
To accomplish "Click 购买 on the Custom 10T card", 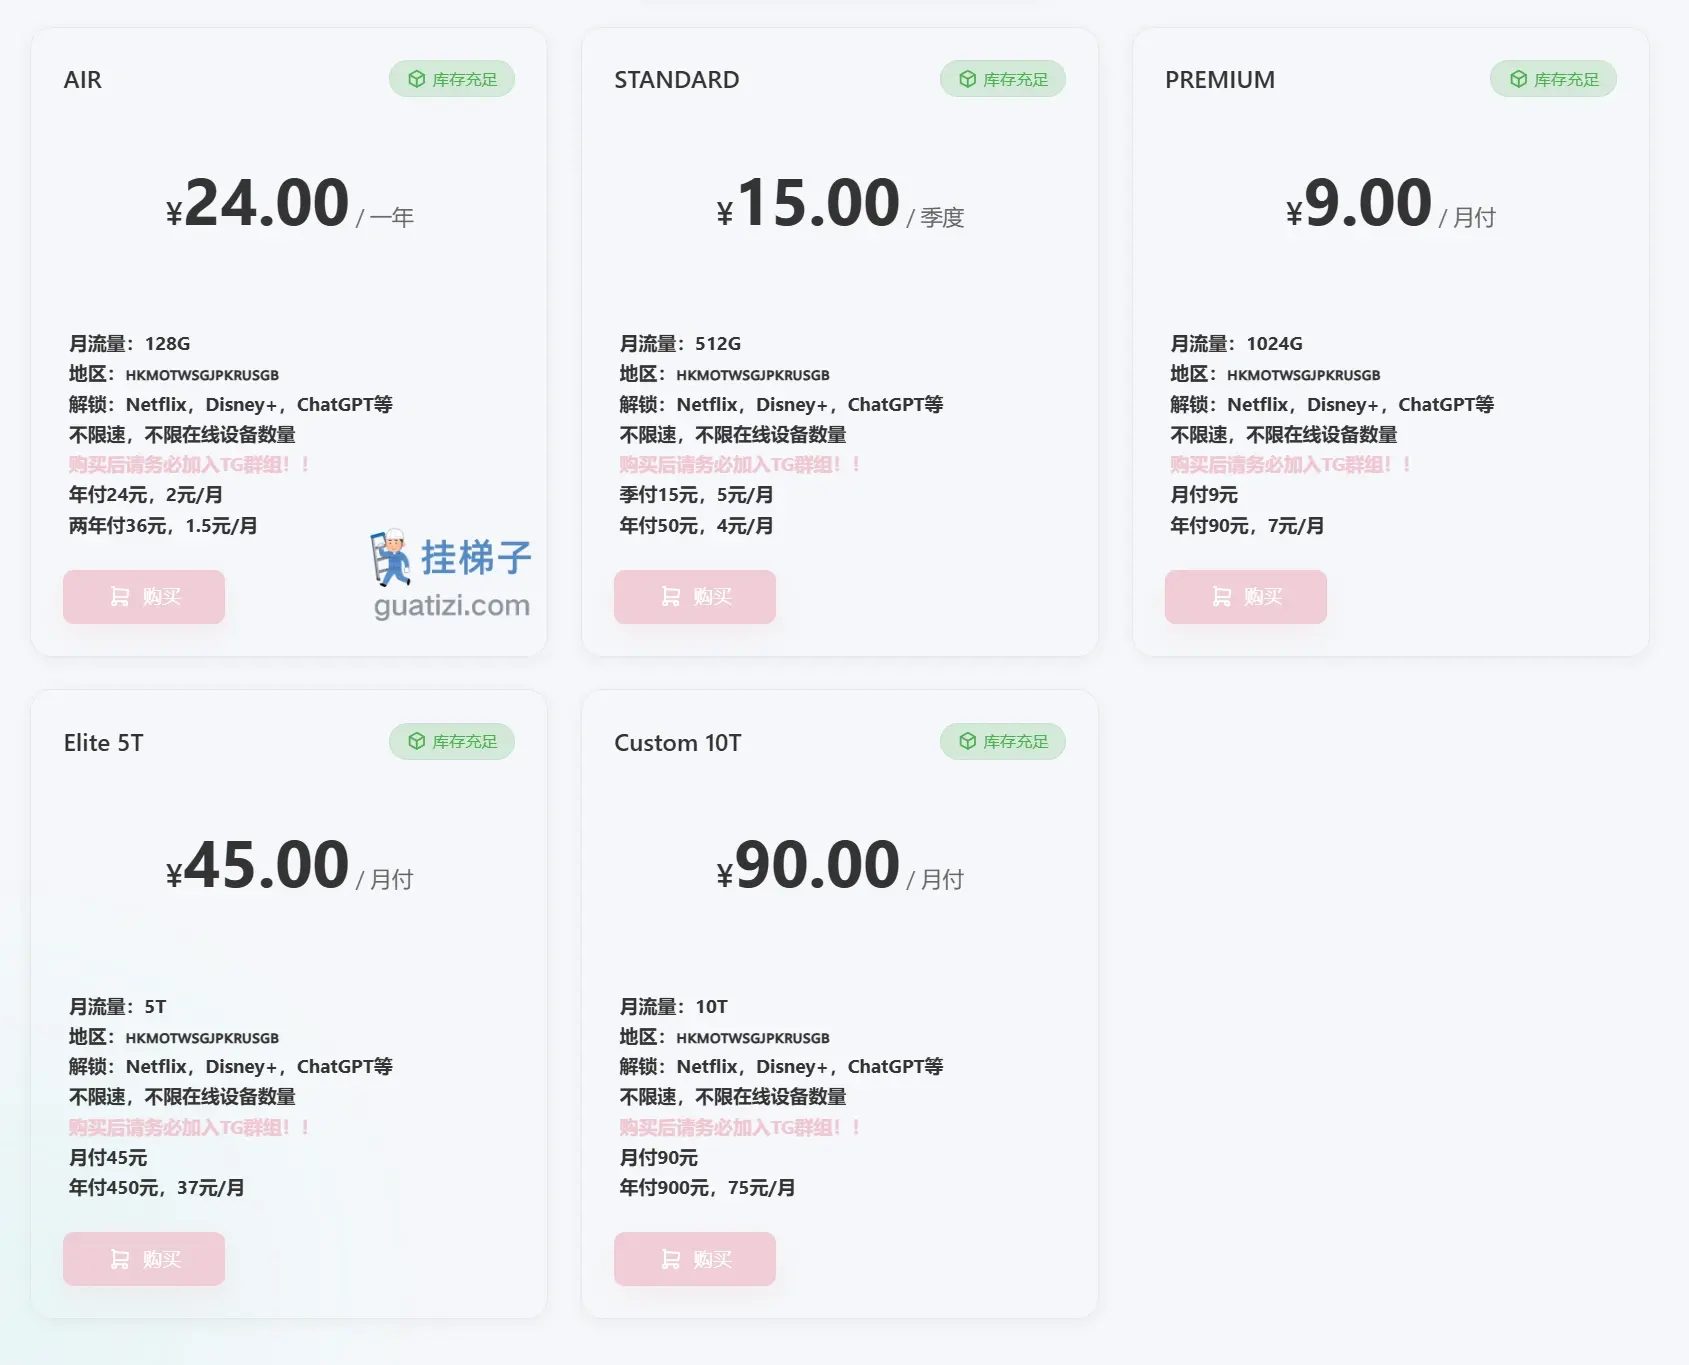I will coord(694,1259).
